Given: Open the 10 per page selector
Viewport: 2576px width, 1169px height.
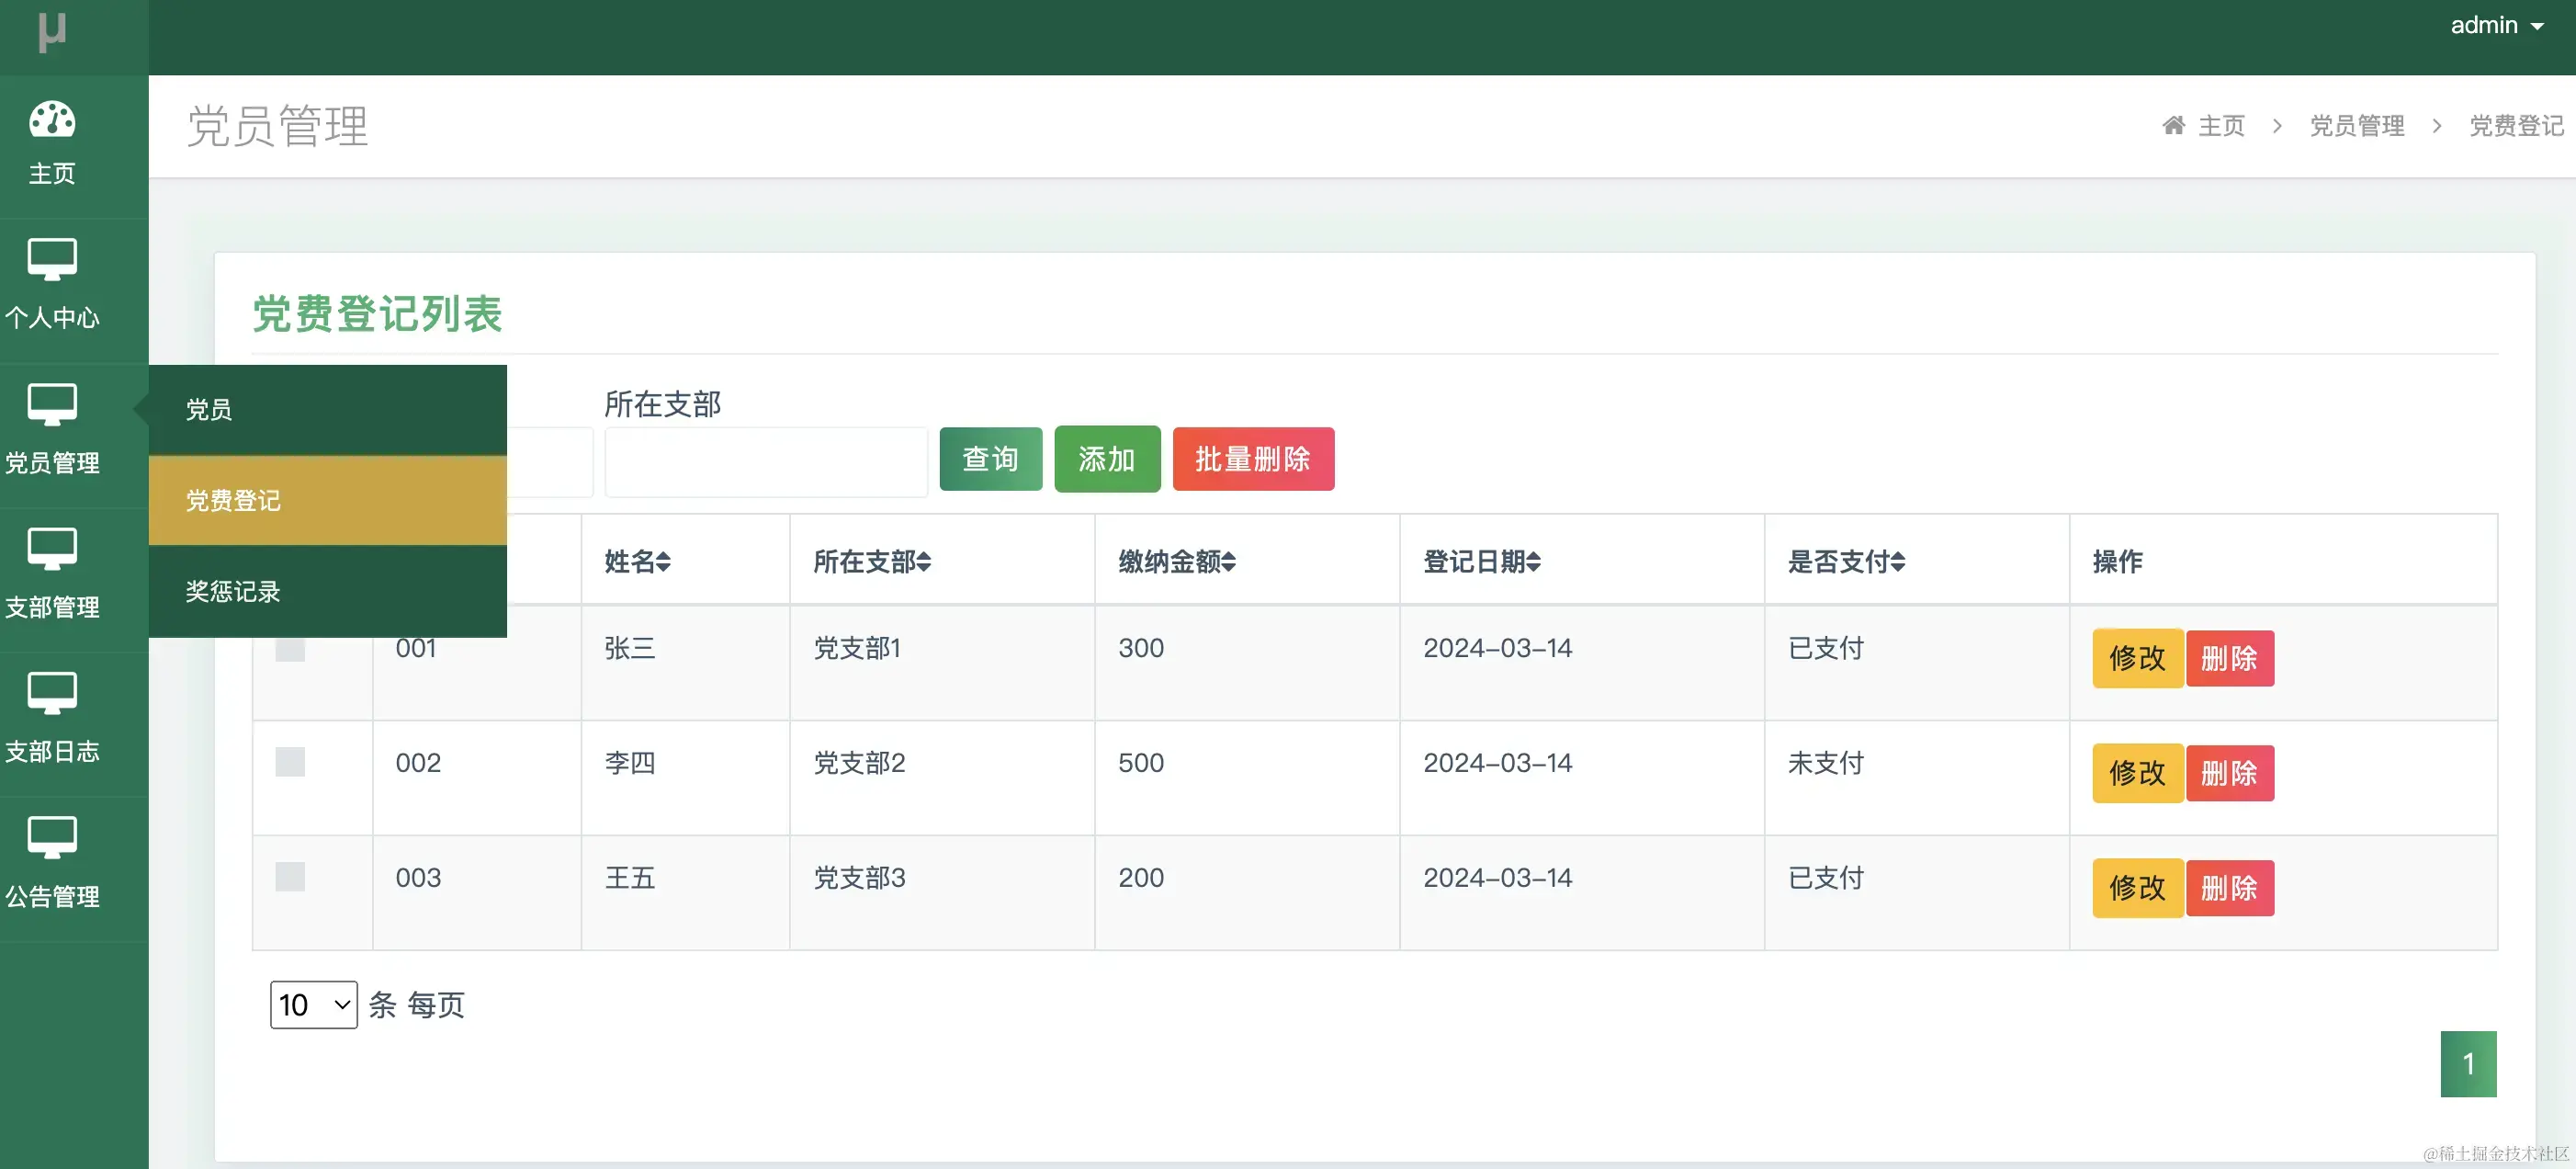Looking at the screenshot, I should coord(313,1005).
